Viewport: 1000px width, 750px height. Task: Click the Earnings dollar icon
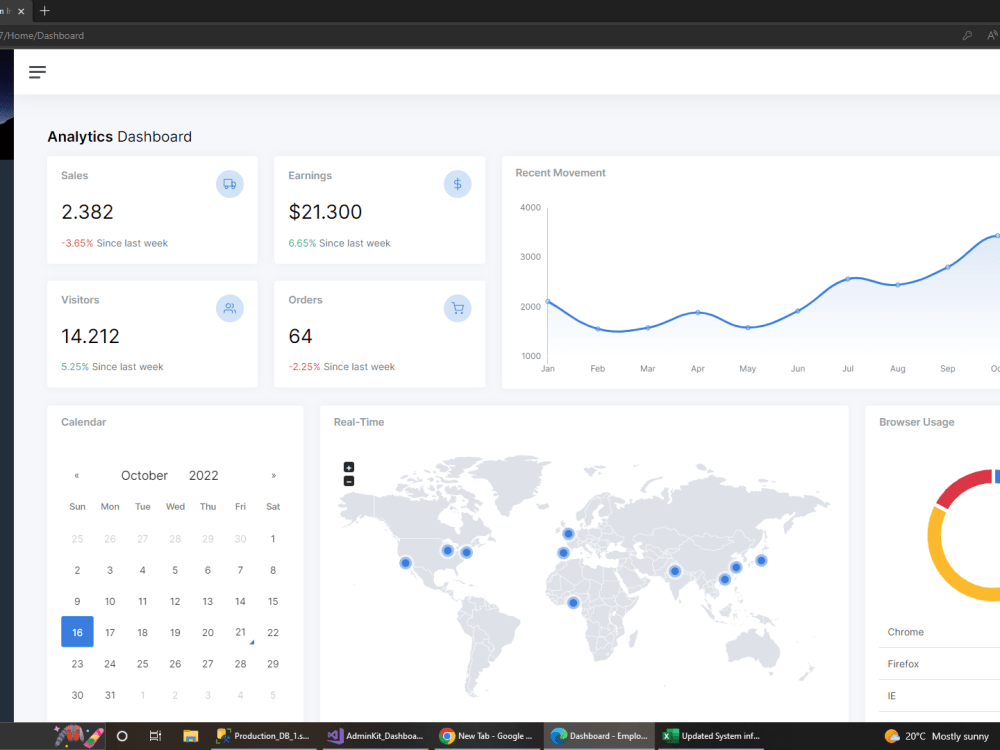click(x=457, y=184)
